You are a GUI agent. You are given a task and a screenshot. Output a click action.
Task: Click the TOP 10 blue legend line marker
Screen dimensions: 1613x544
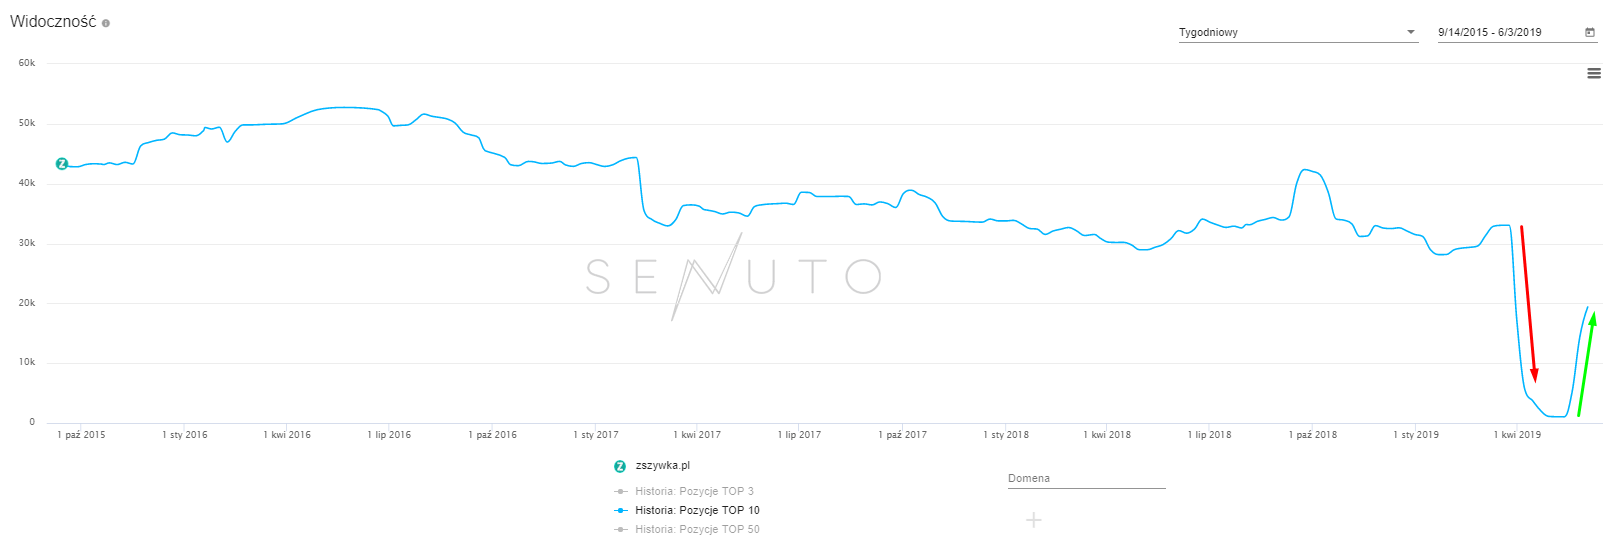[x=621, y=510]
